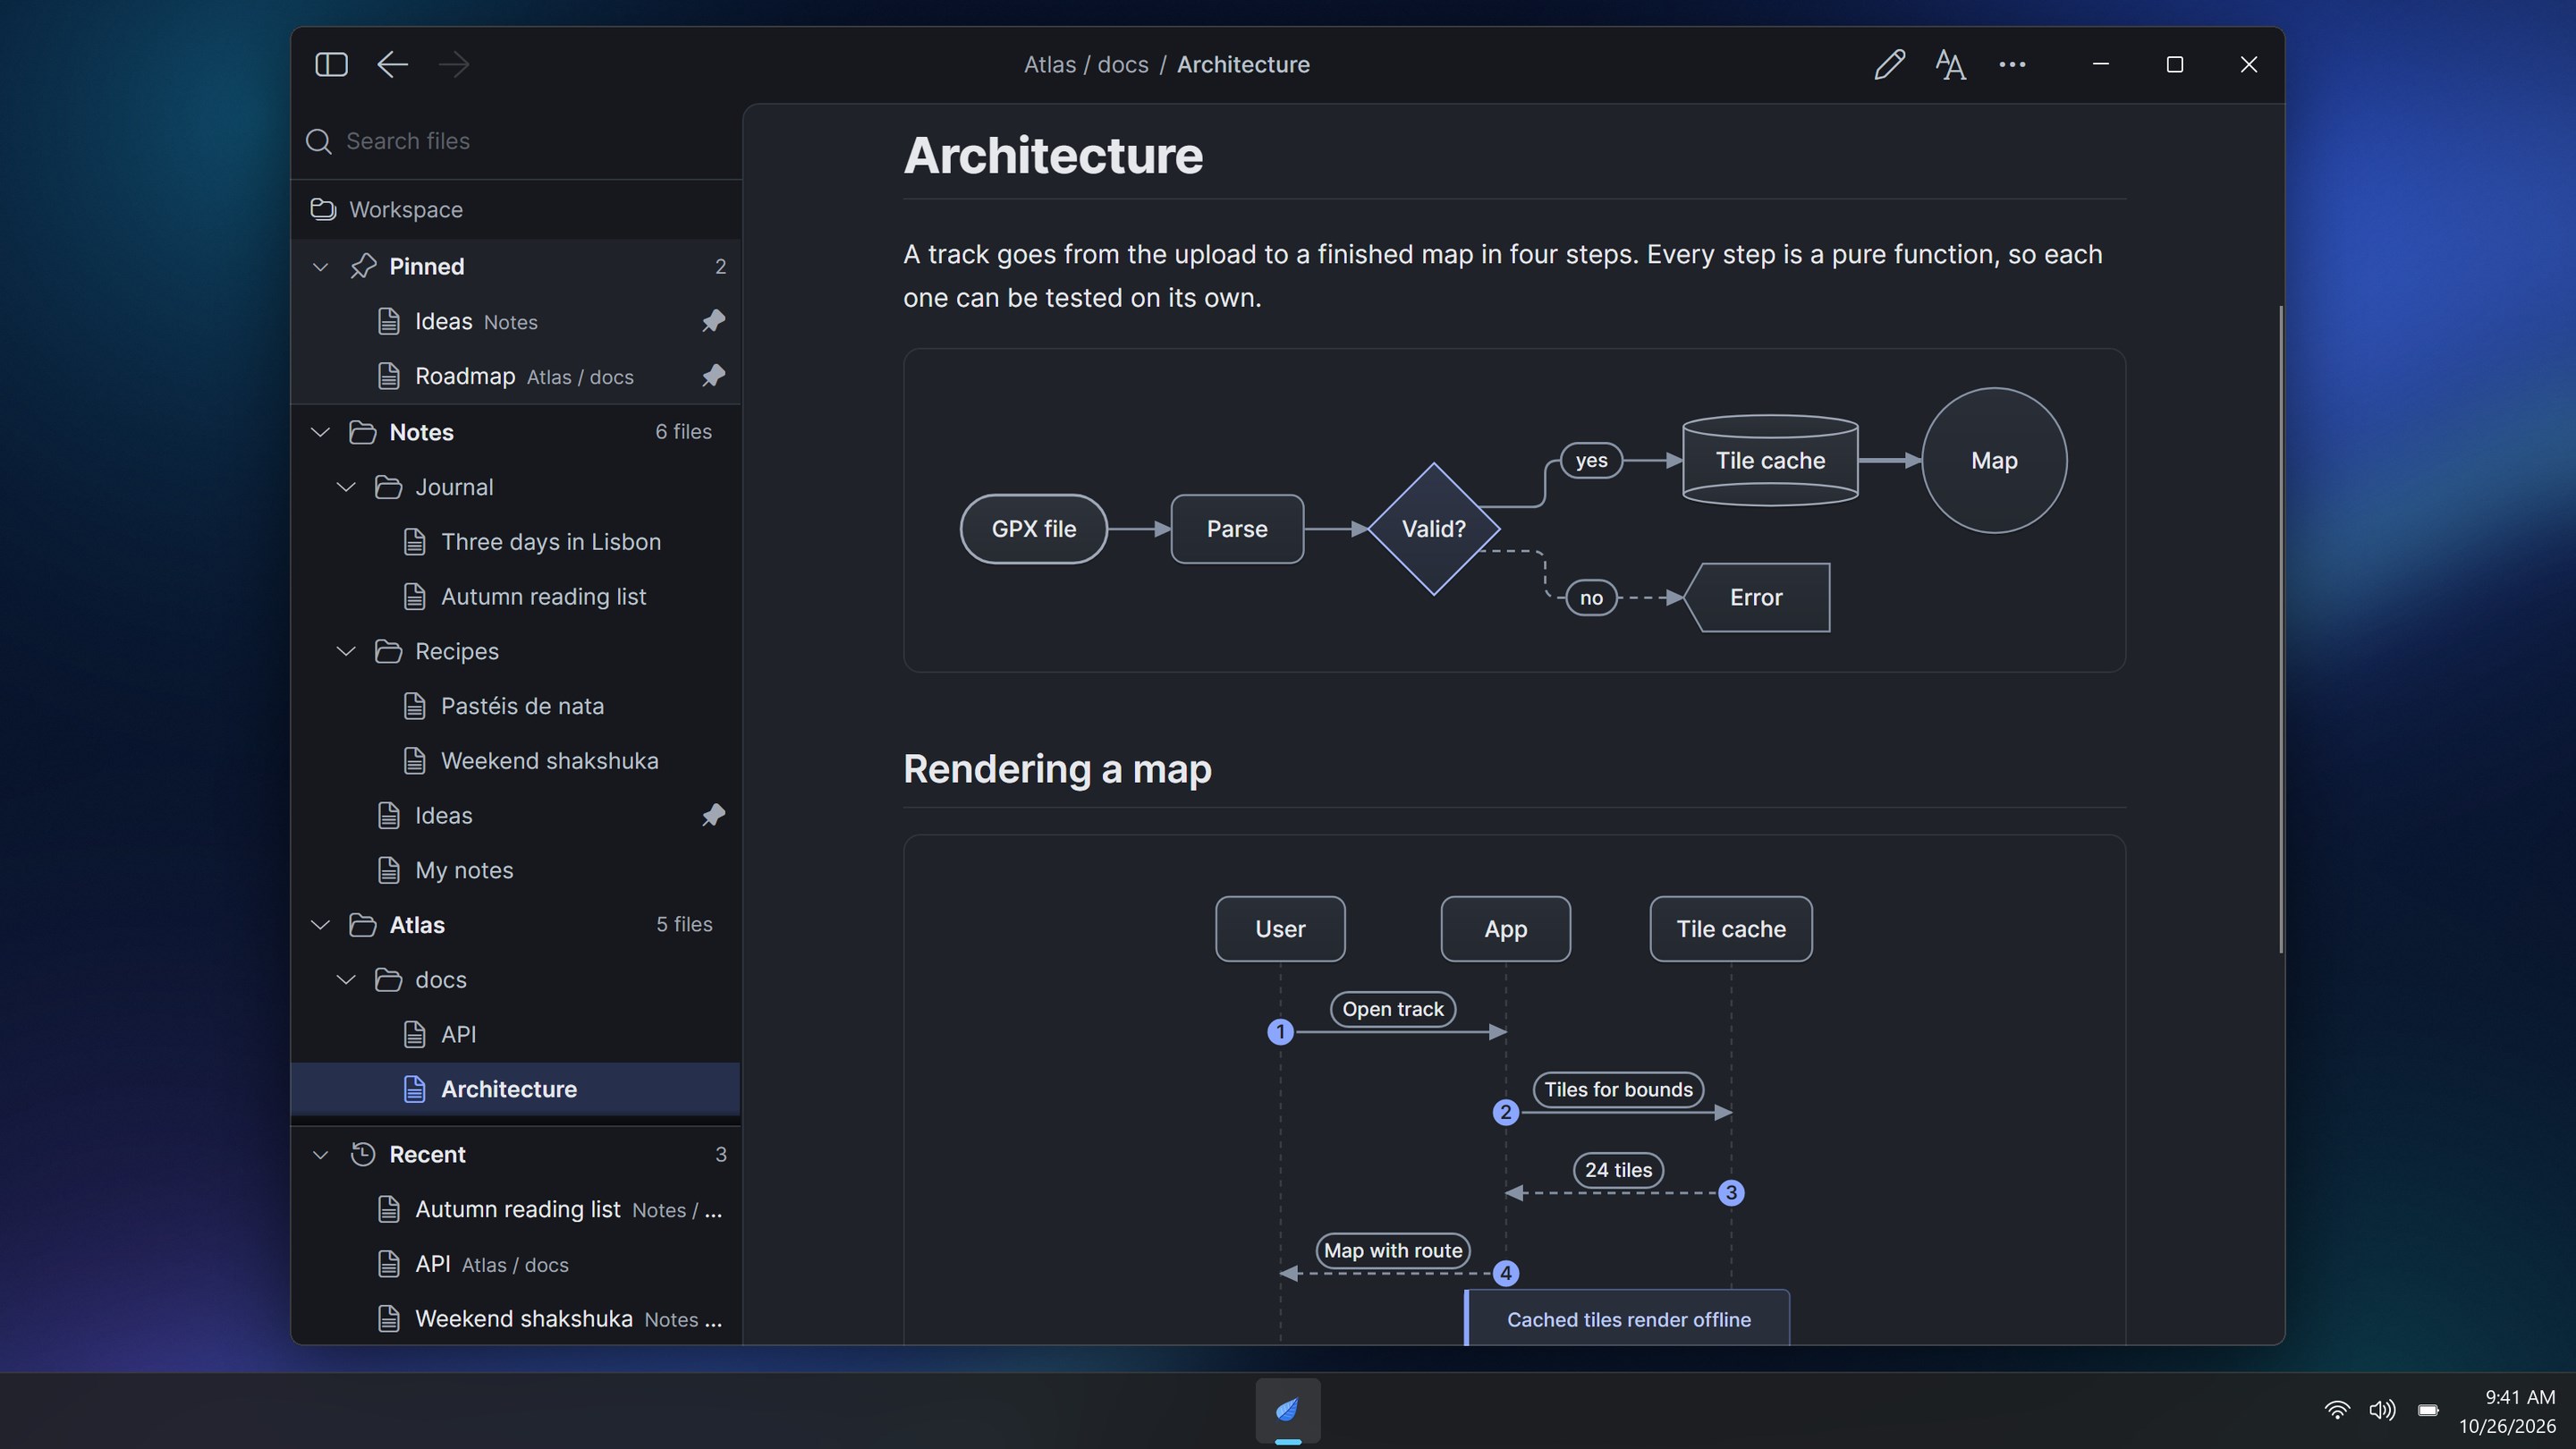The image size is (2576, 1449).
Task: Collapse the Atlas folder
Action: [320, 925]
